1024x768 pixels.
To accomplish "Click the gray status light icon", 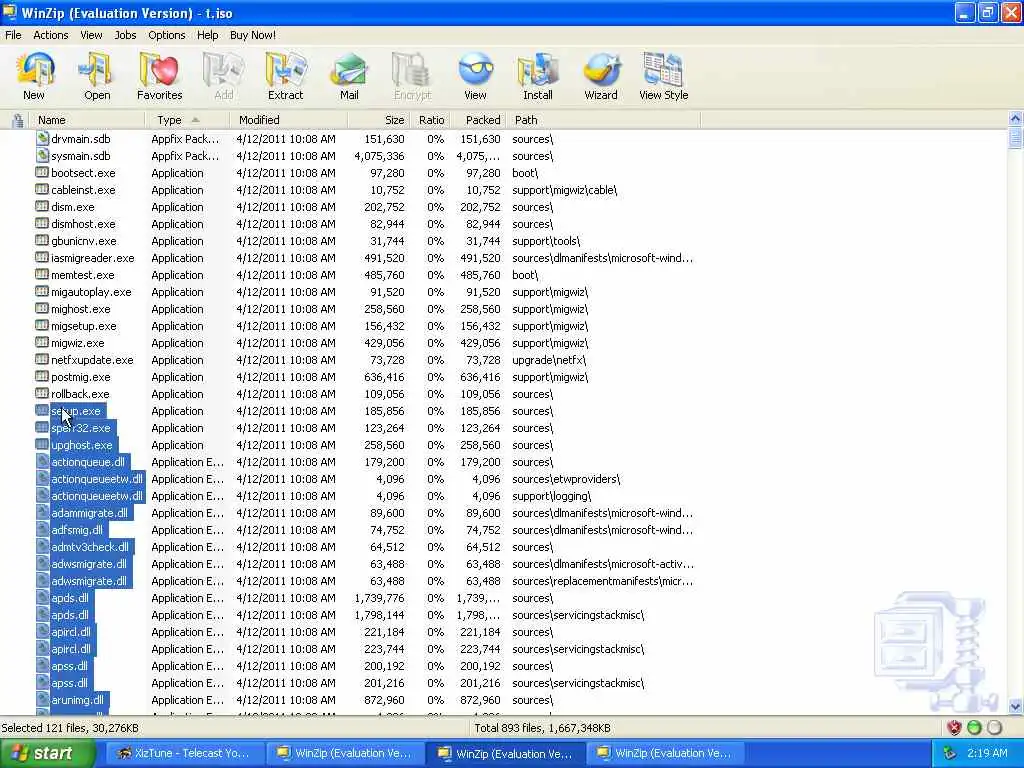I will (x=995, y=728).
